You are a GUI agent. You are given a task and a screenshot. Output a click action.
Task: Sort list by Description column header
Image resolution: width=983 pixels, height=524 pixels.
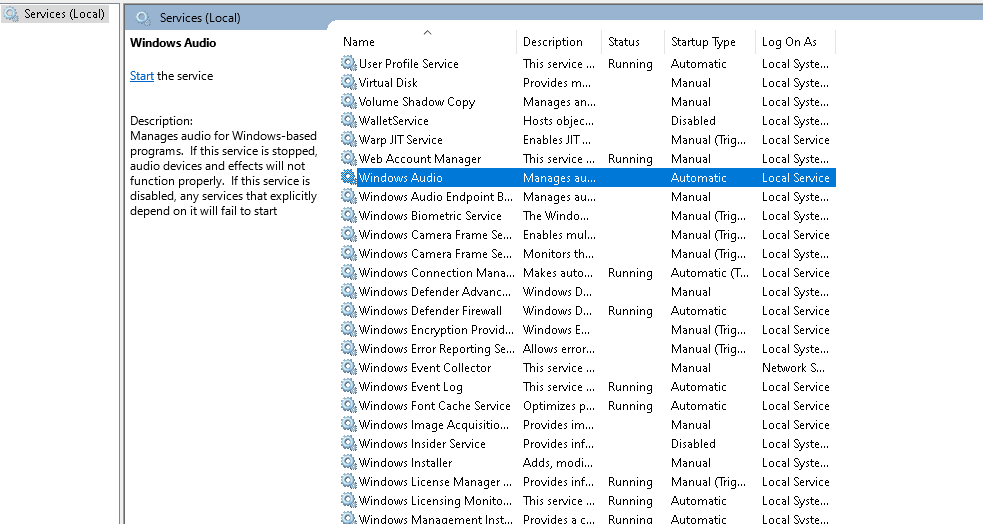tap(552, 42)
